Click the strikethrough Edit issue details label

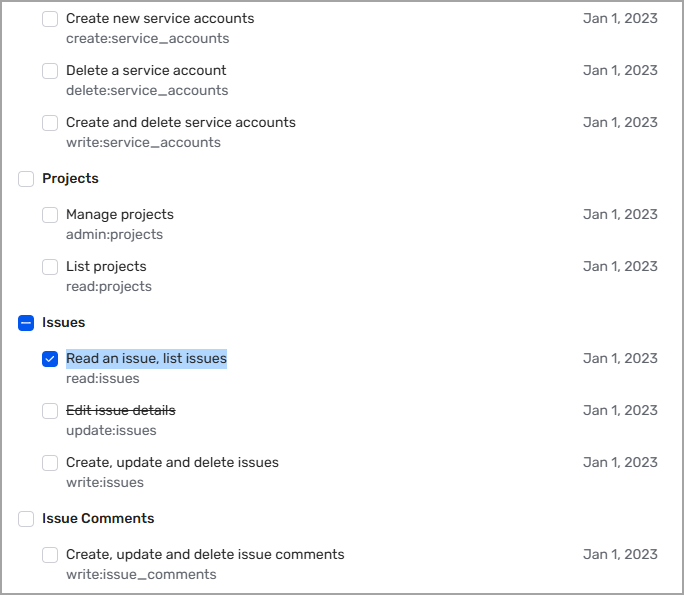pyautogui.click(x=120, y=410)
